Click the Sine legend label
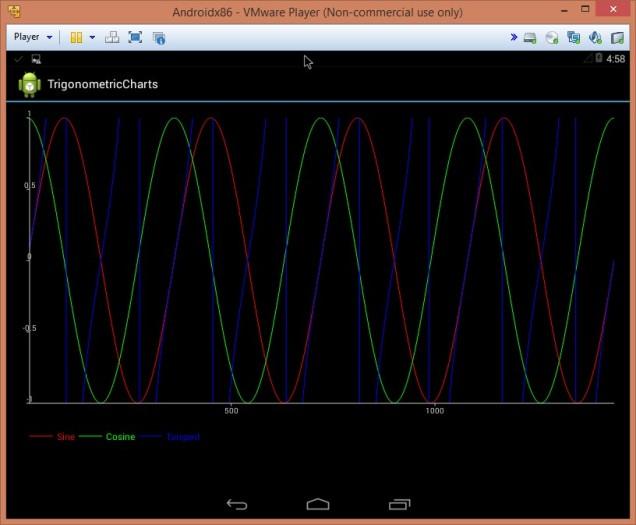This screenshot has width=636, height=525. point(65,437)
